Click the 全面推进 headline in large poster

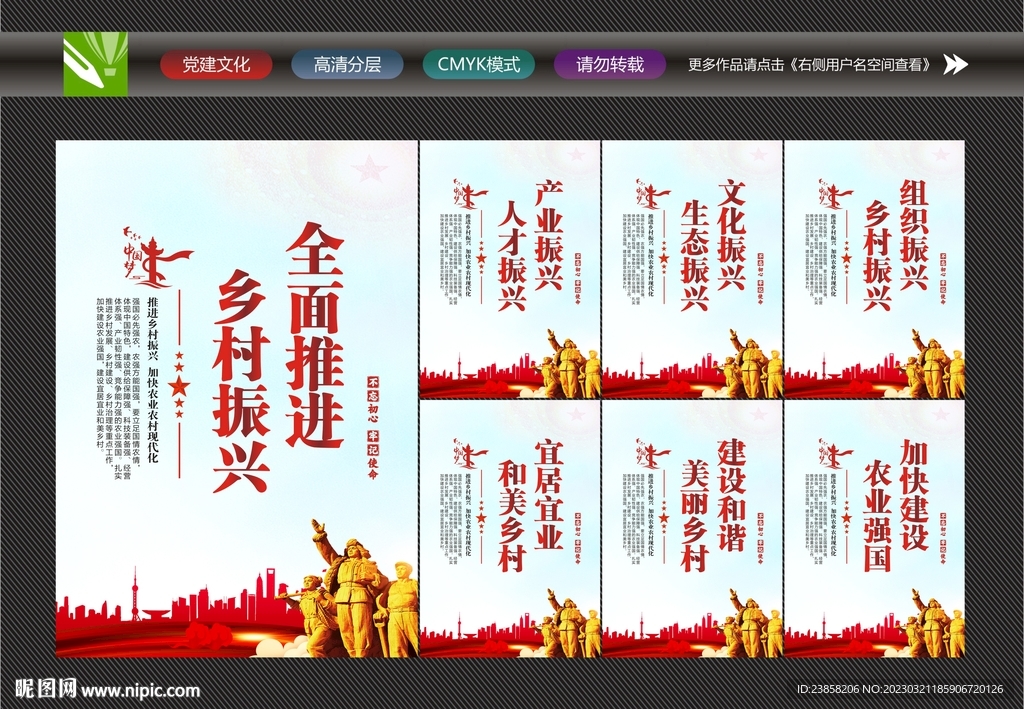(x=315, y=335)
